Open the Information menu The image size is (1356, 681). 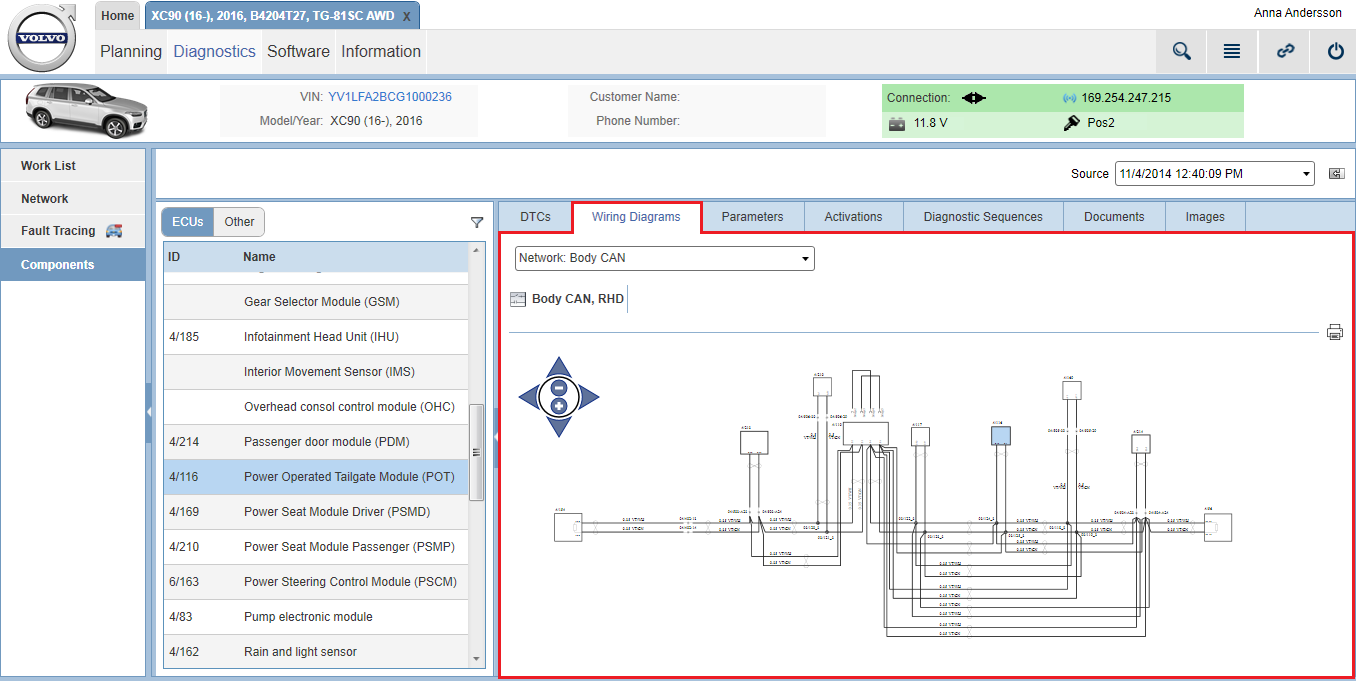381,51
